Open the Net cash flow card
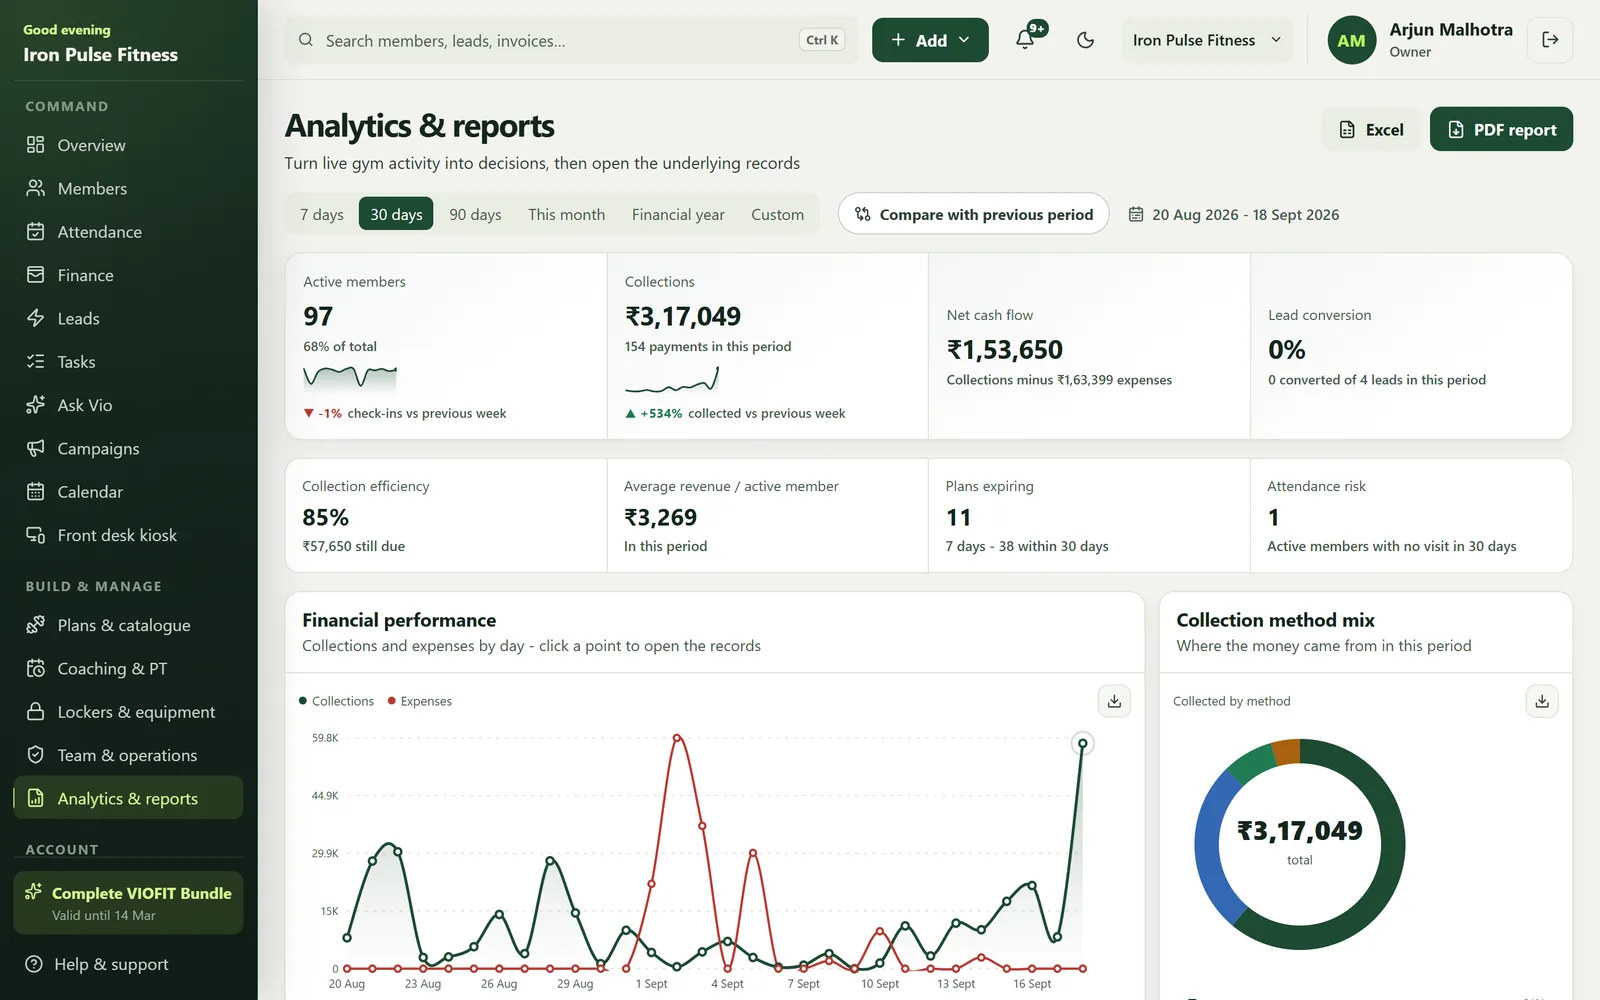The image size is (1600, 1000). 1089,346
